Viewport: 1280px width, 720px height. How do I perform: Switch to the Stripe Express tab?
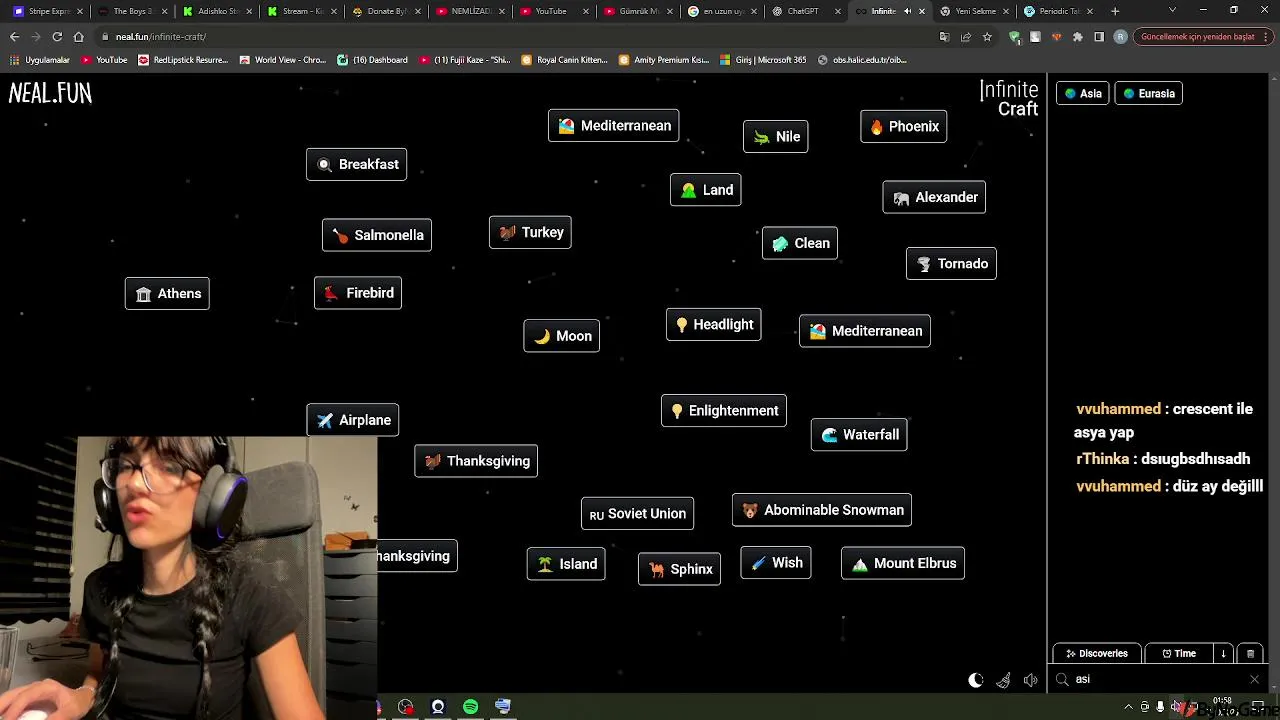(47, 11)
